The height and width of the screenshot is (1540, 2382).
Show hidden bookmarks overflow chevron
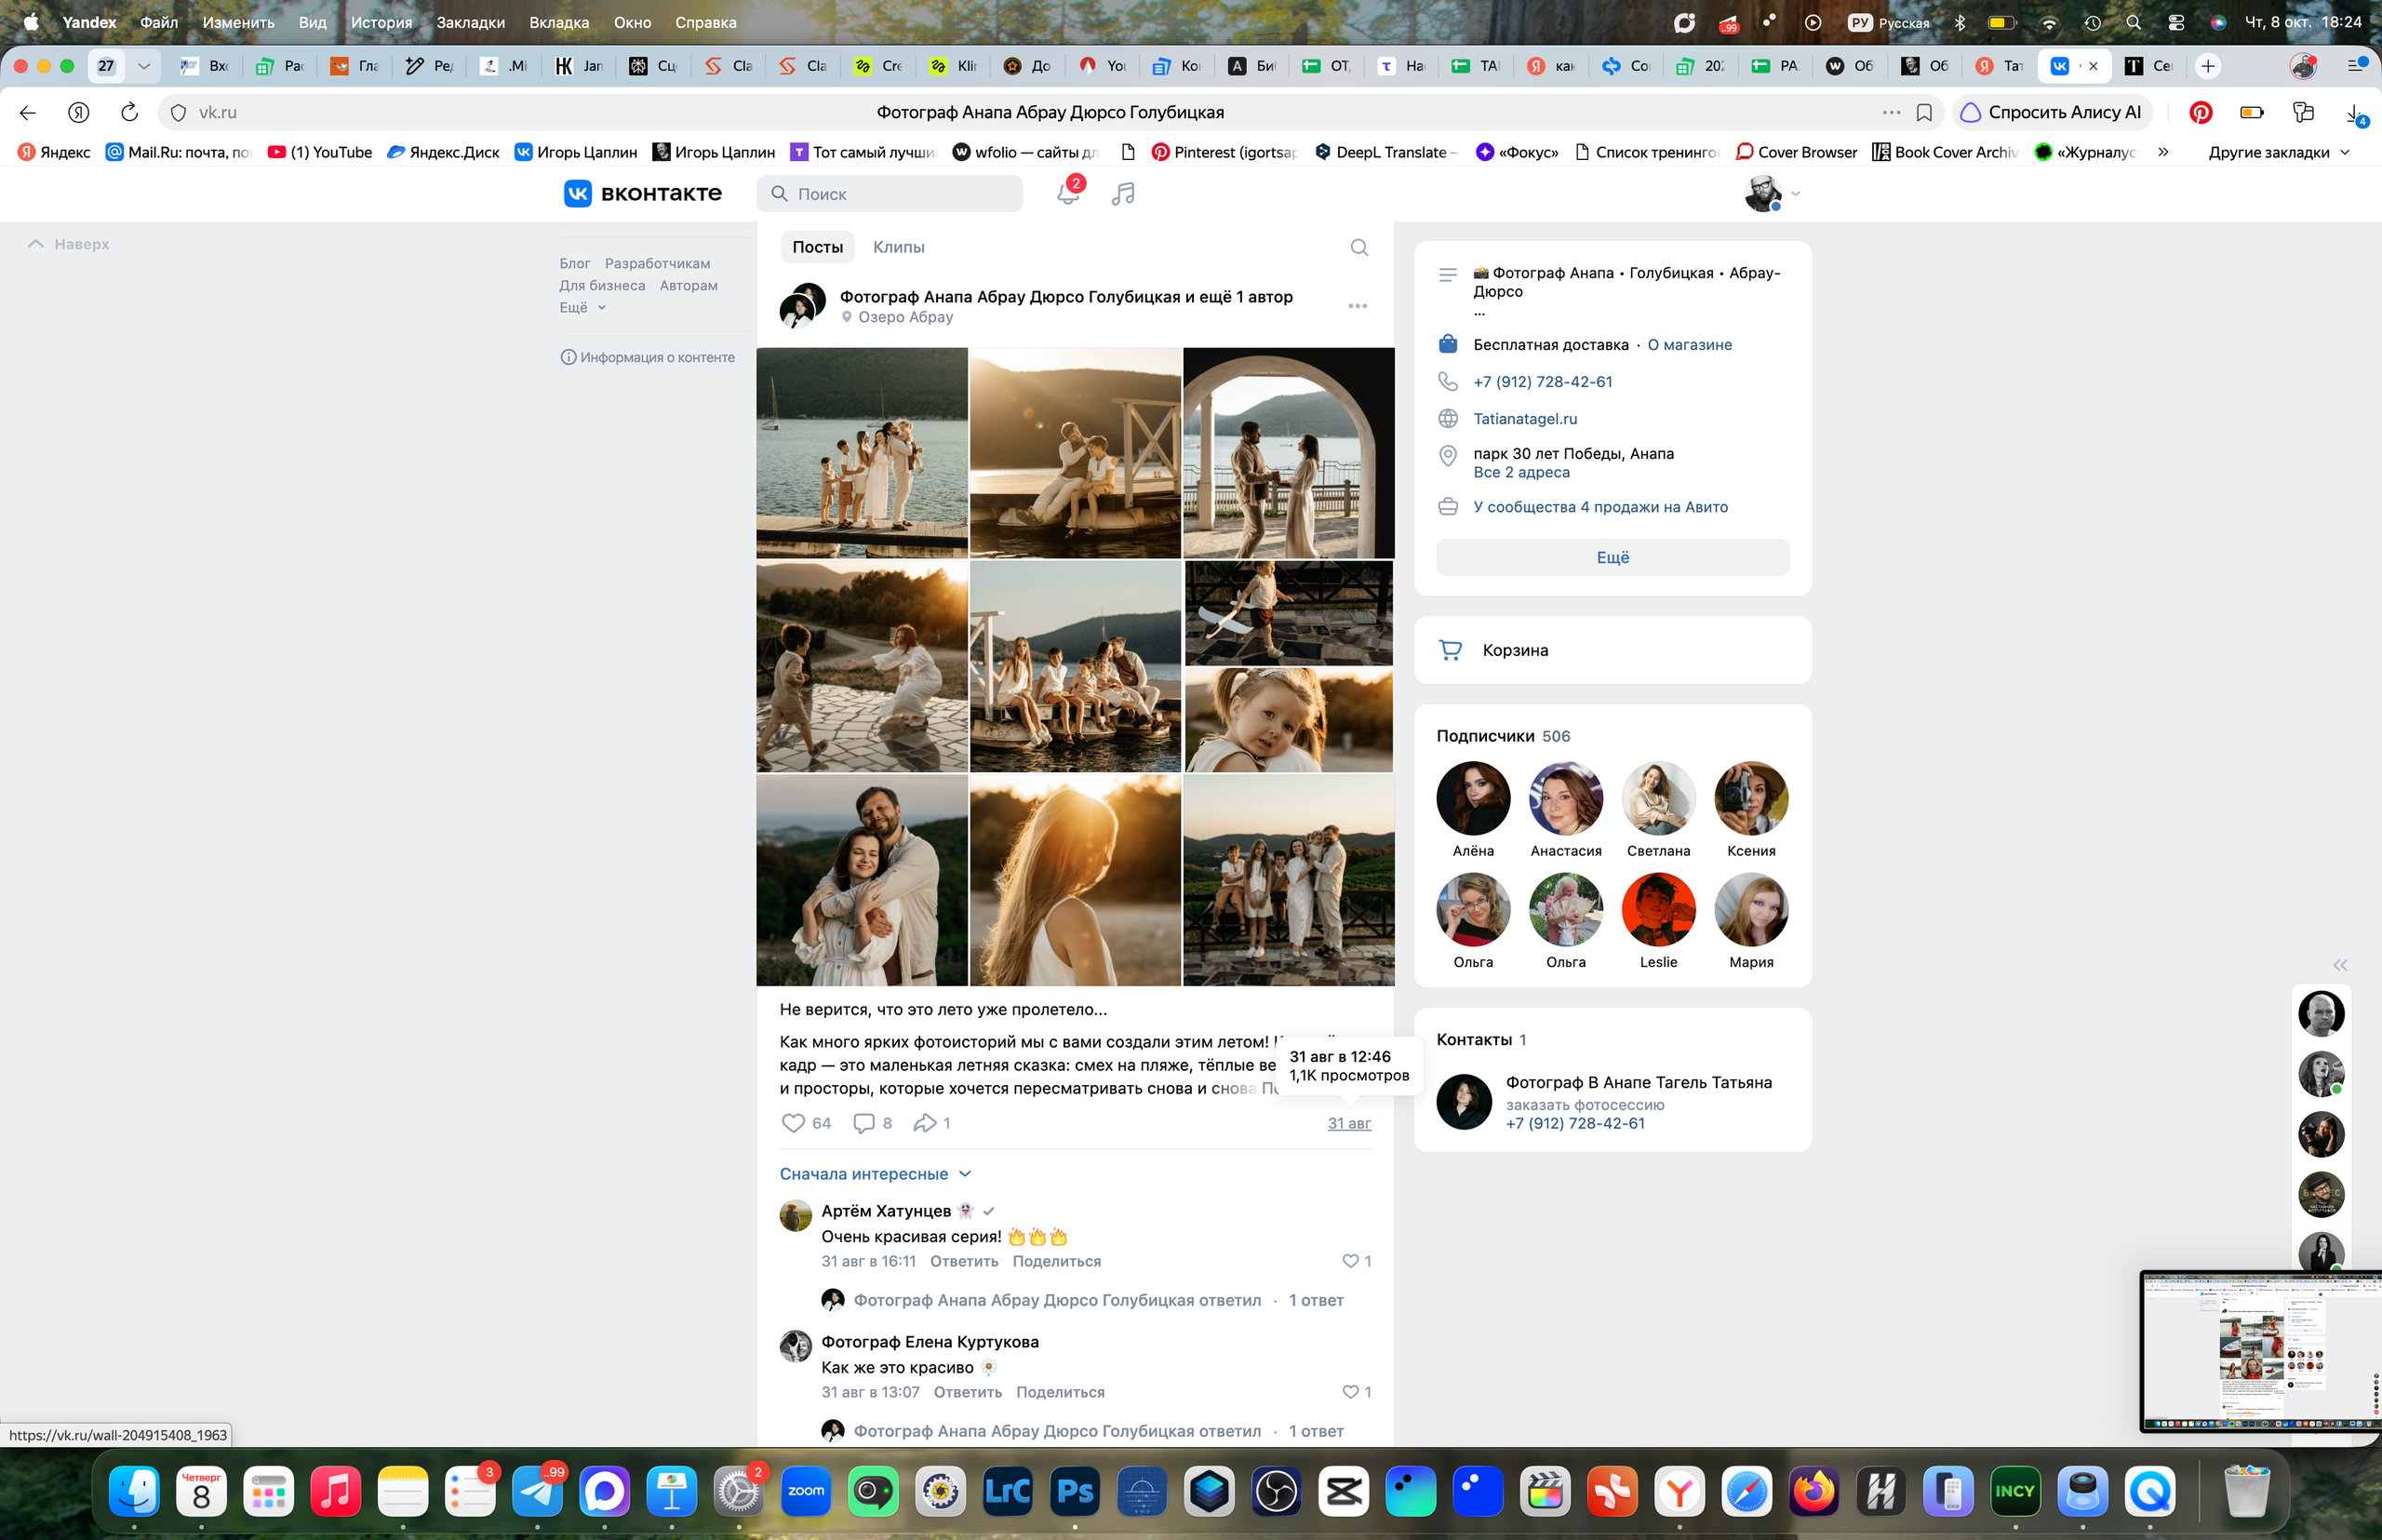(x=2163, y=152)
